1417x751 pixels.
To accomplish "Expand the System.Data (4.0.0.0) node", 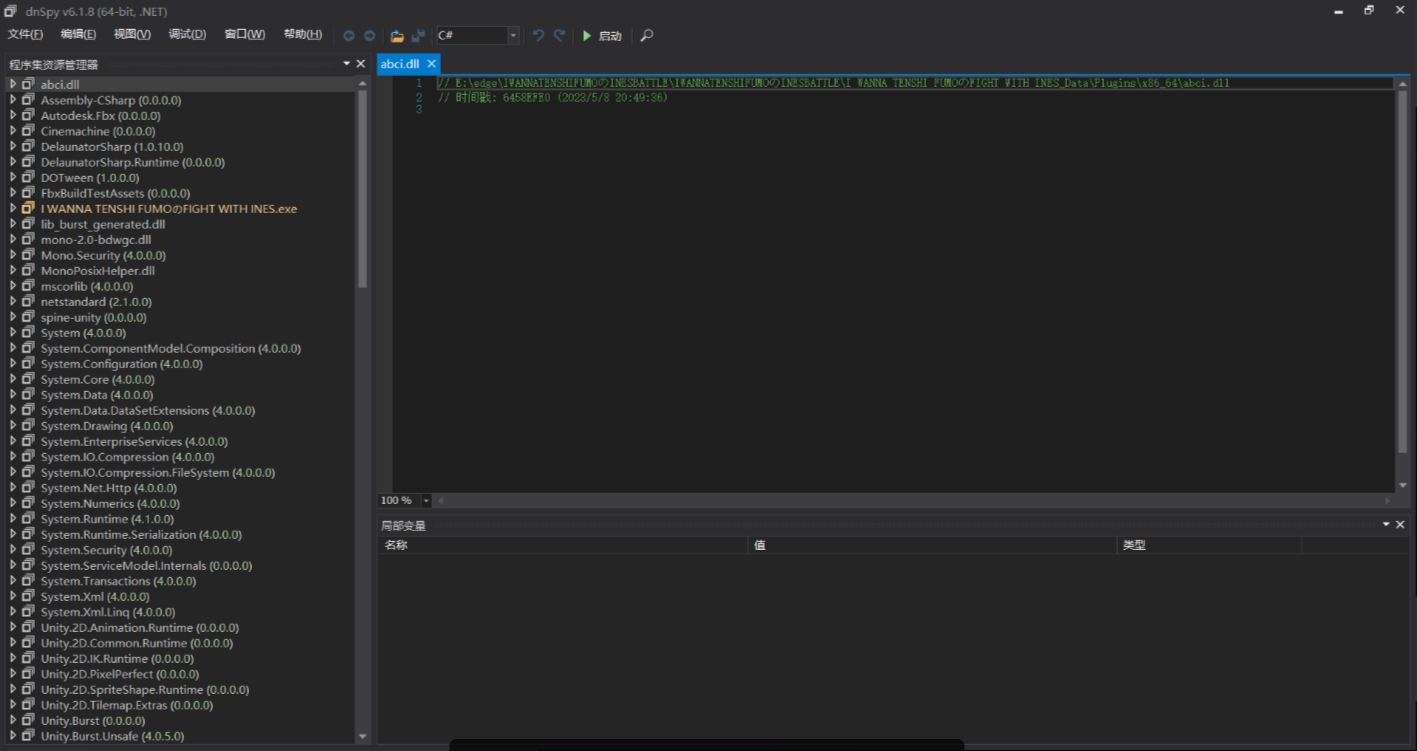I will [12, 395].
